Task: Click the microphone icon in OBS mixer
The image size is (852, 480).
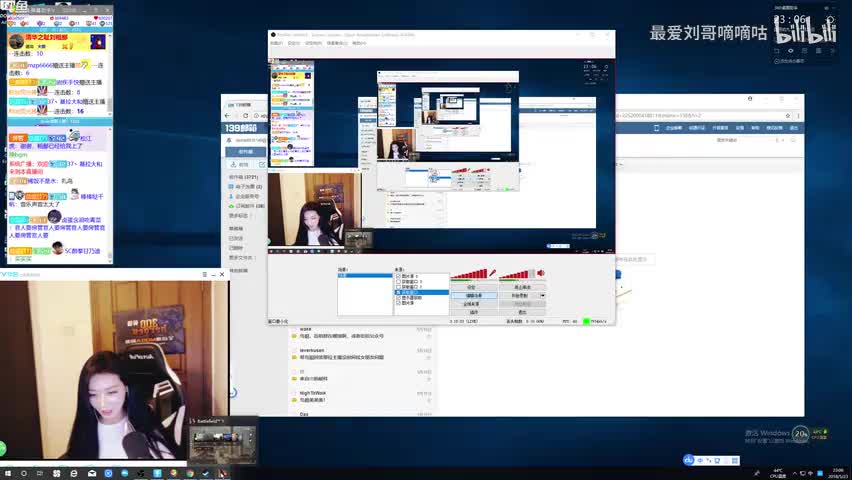Action: [x=492, y=273]
